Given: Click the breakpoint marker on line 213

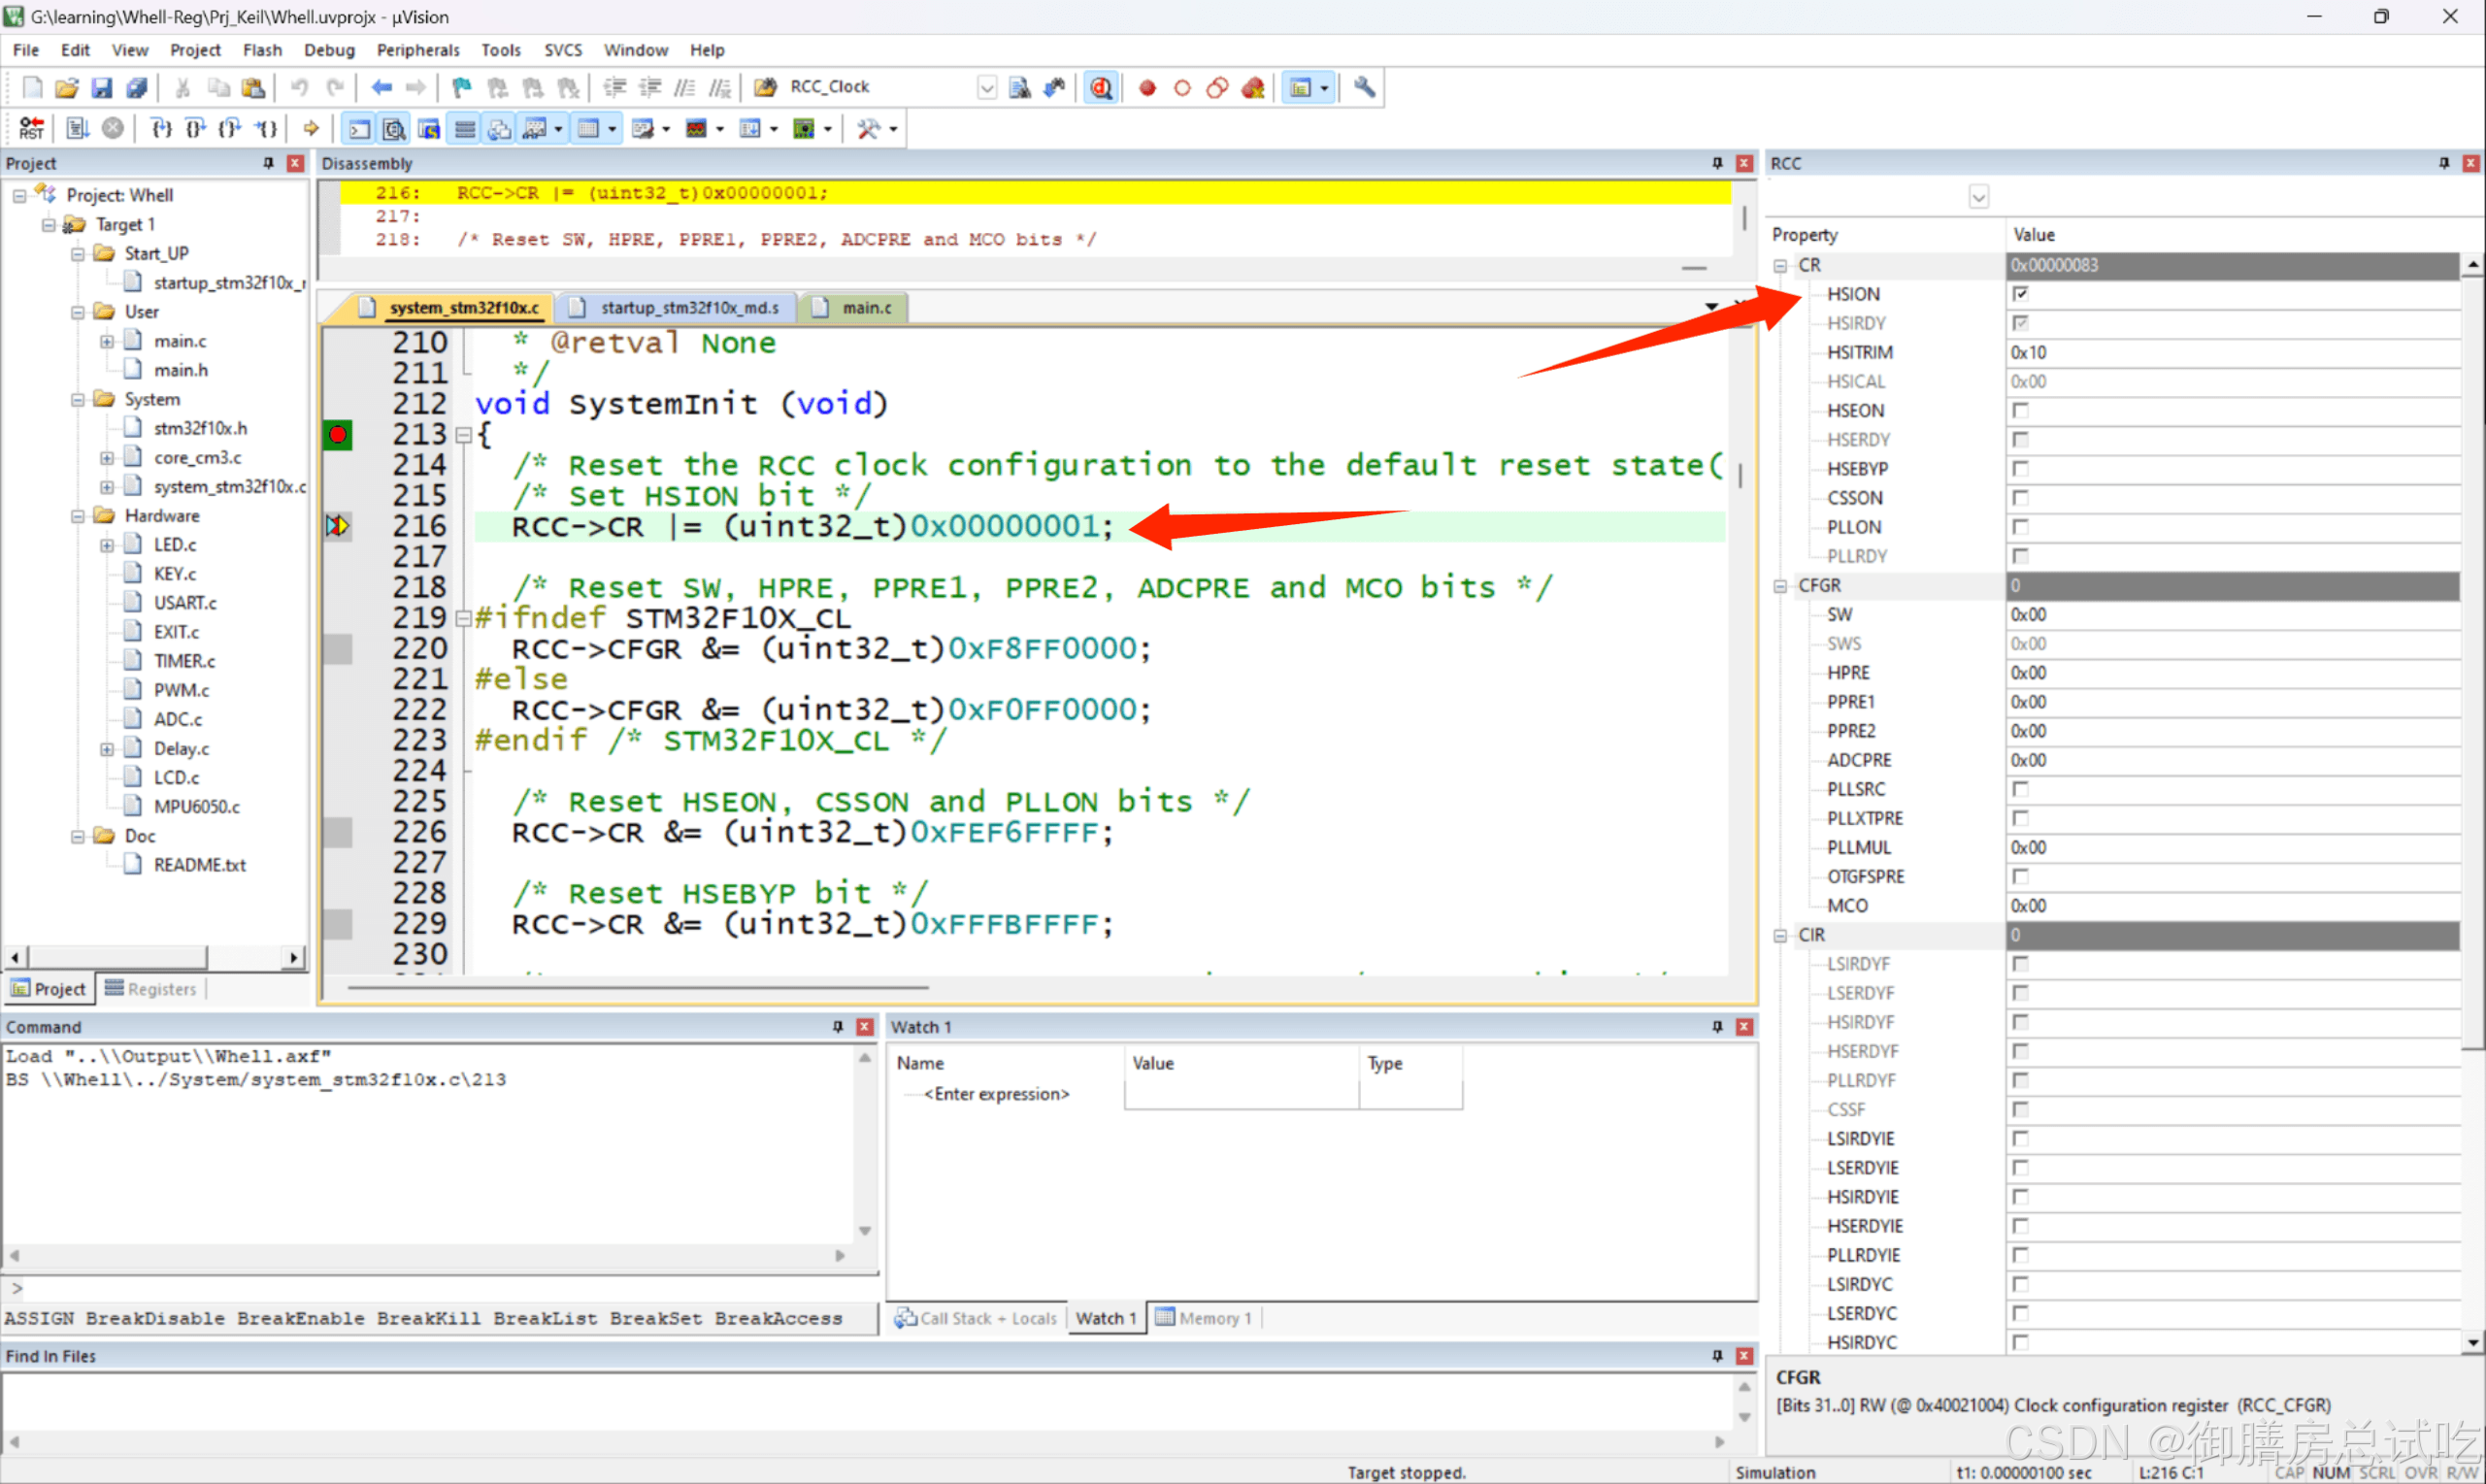Looking at the screenshot, I should click(338, 435).
